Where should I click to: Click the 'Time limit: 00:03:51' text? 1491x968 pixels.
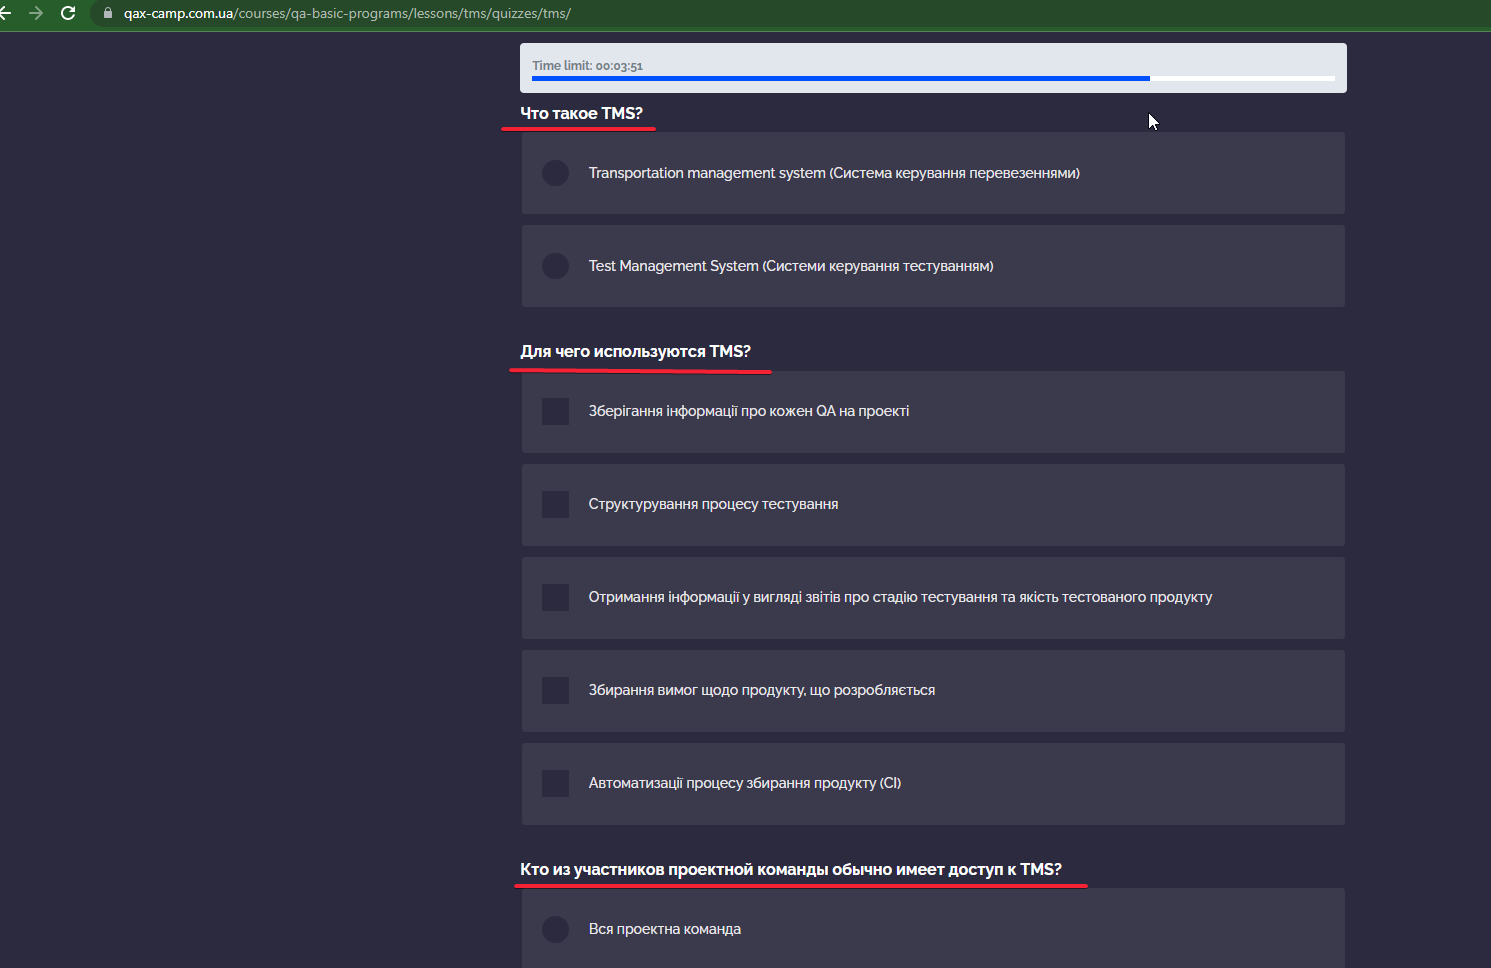point(587,66)
